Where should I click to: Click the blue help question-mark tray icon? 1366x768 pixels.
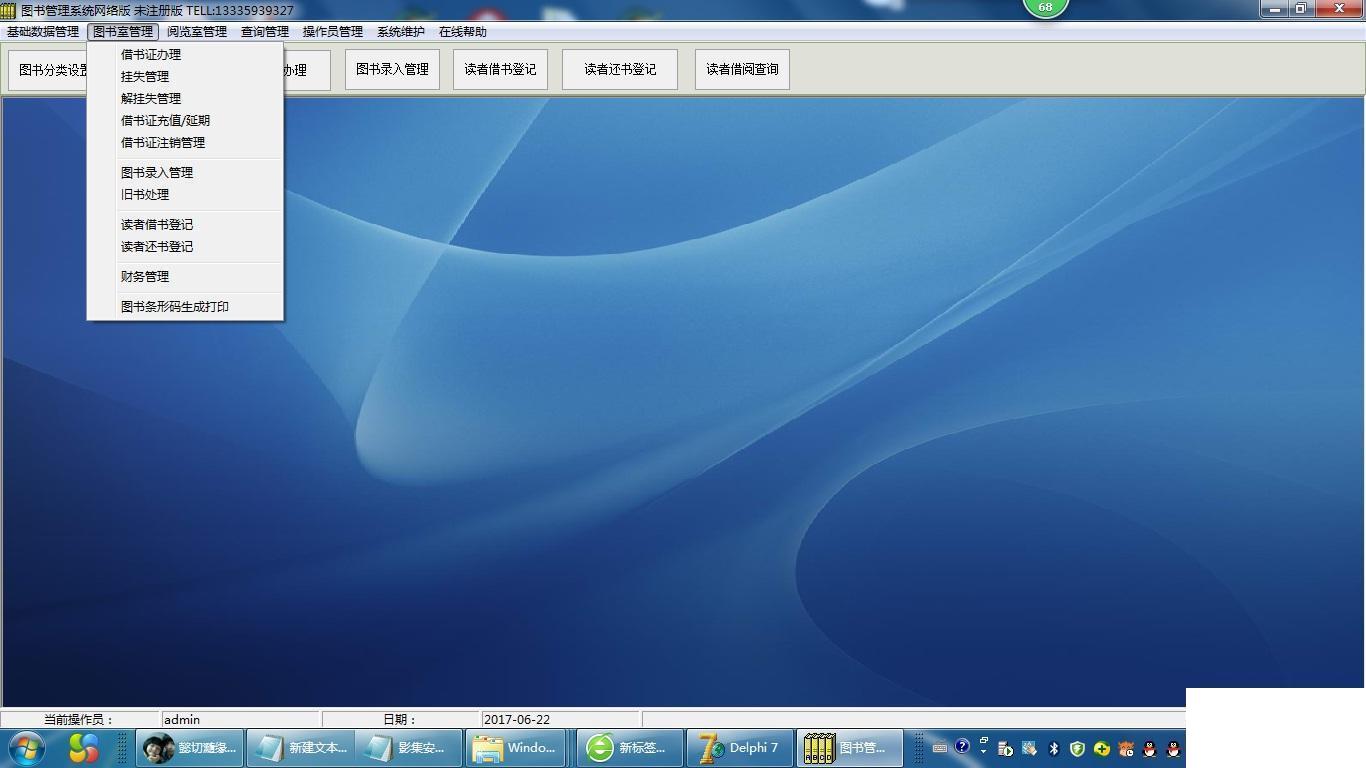pyautogui.click(x=962, y=746)
